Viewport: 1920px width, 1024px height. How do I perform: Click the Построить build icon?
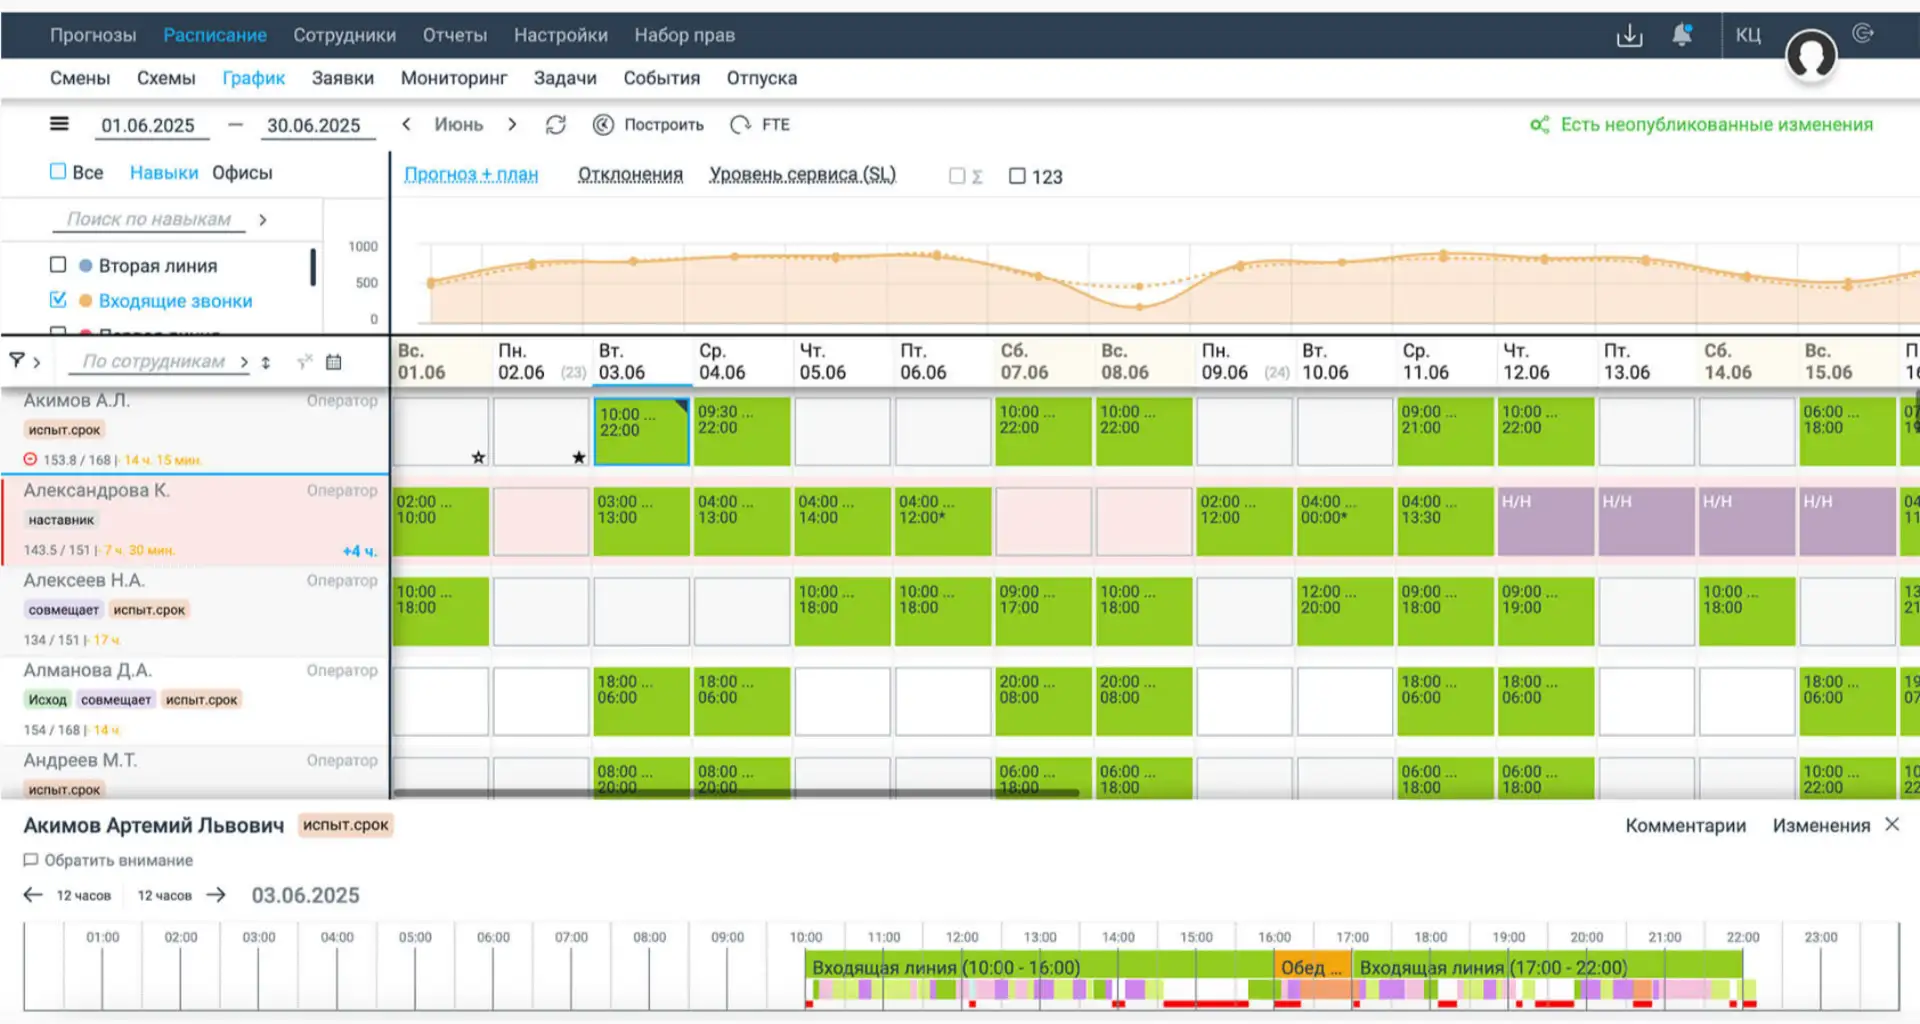(x=603, y=124)
